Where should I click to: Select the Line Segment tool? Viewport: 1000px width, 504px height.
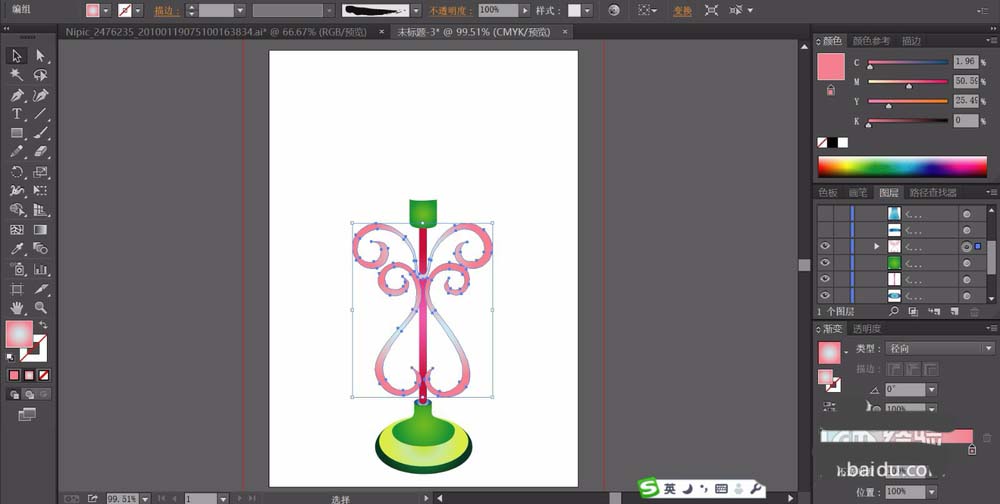[40, 114]
